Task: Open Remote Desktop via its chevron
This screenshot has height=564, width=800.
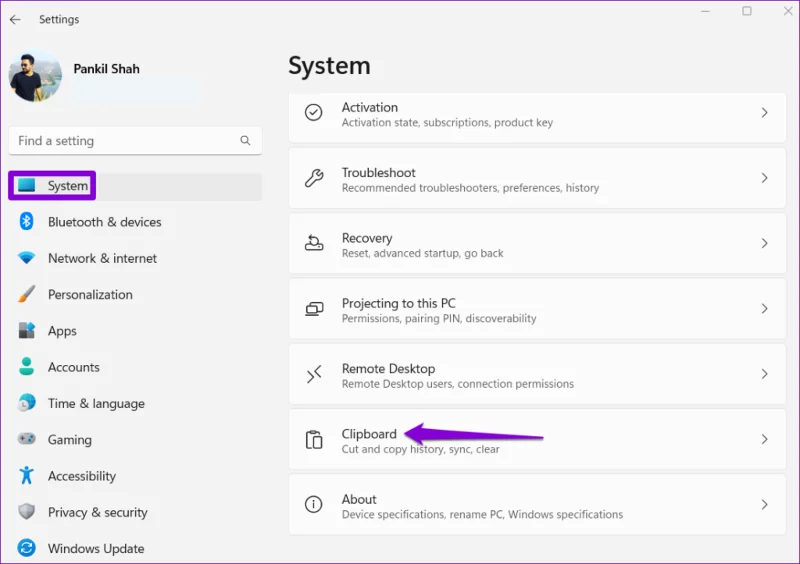Action: [x=764, y=374]
